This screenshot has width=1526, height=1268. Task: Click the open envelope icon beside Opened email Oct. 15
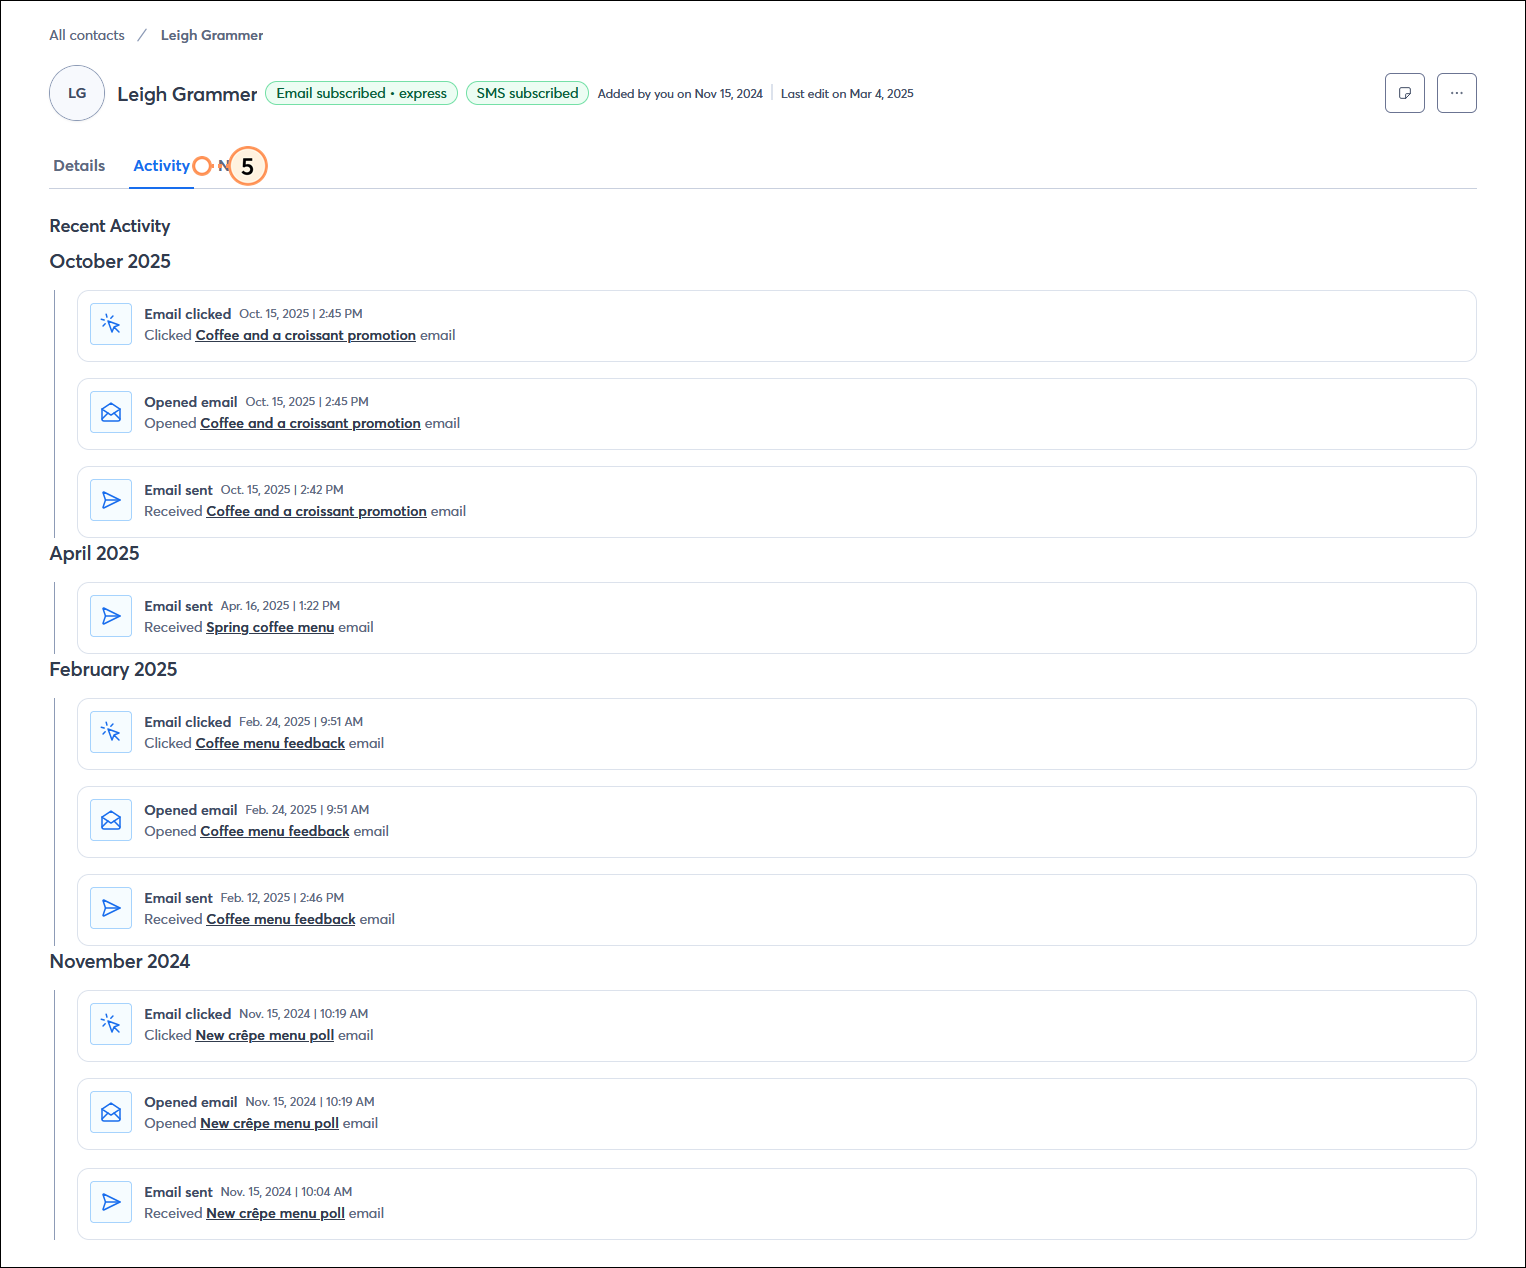(110, 412)
